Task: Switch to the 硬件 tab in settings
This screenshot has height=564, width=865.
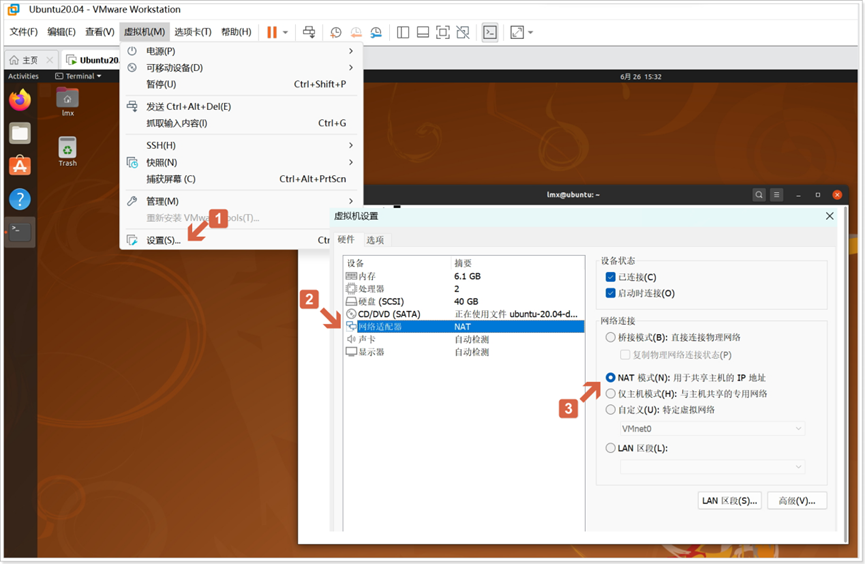Action: point(346,240)
